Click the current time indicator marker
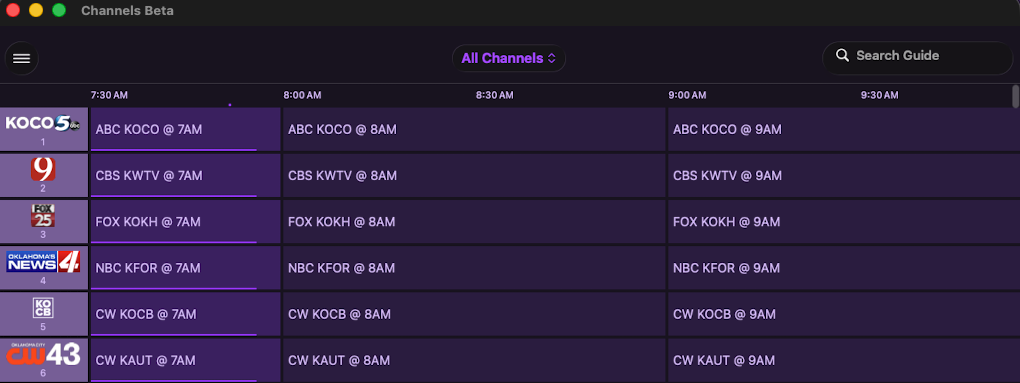This screenshot has height=383, width=1020. [x=230, y=105]
